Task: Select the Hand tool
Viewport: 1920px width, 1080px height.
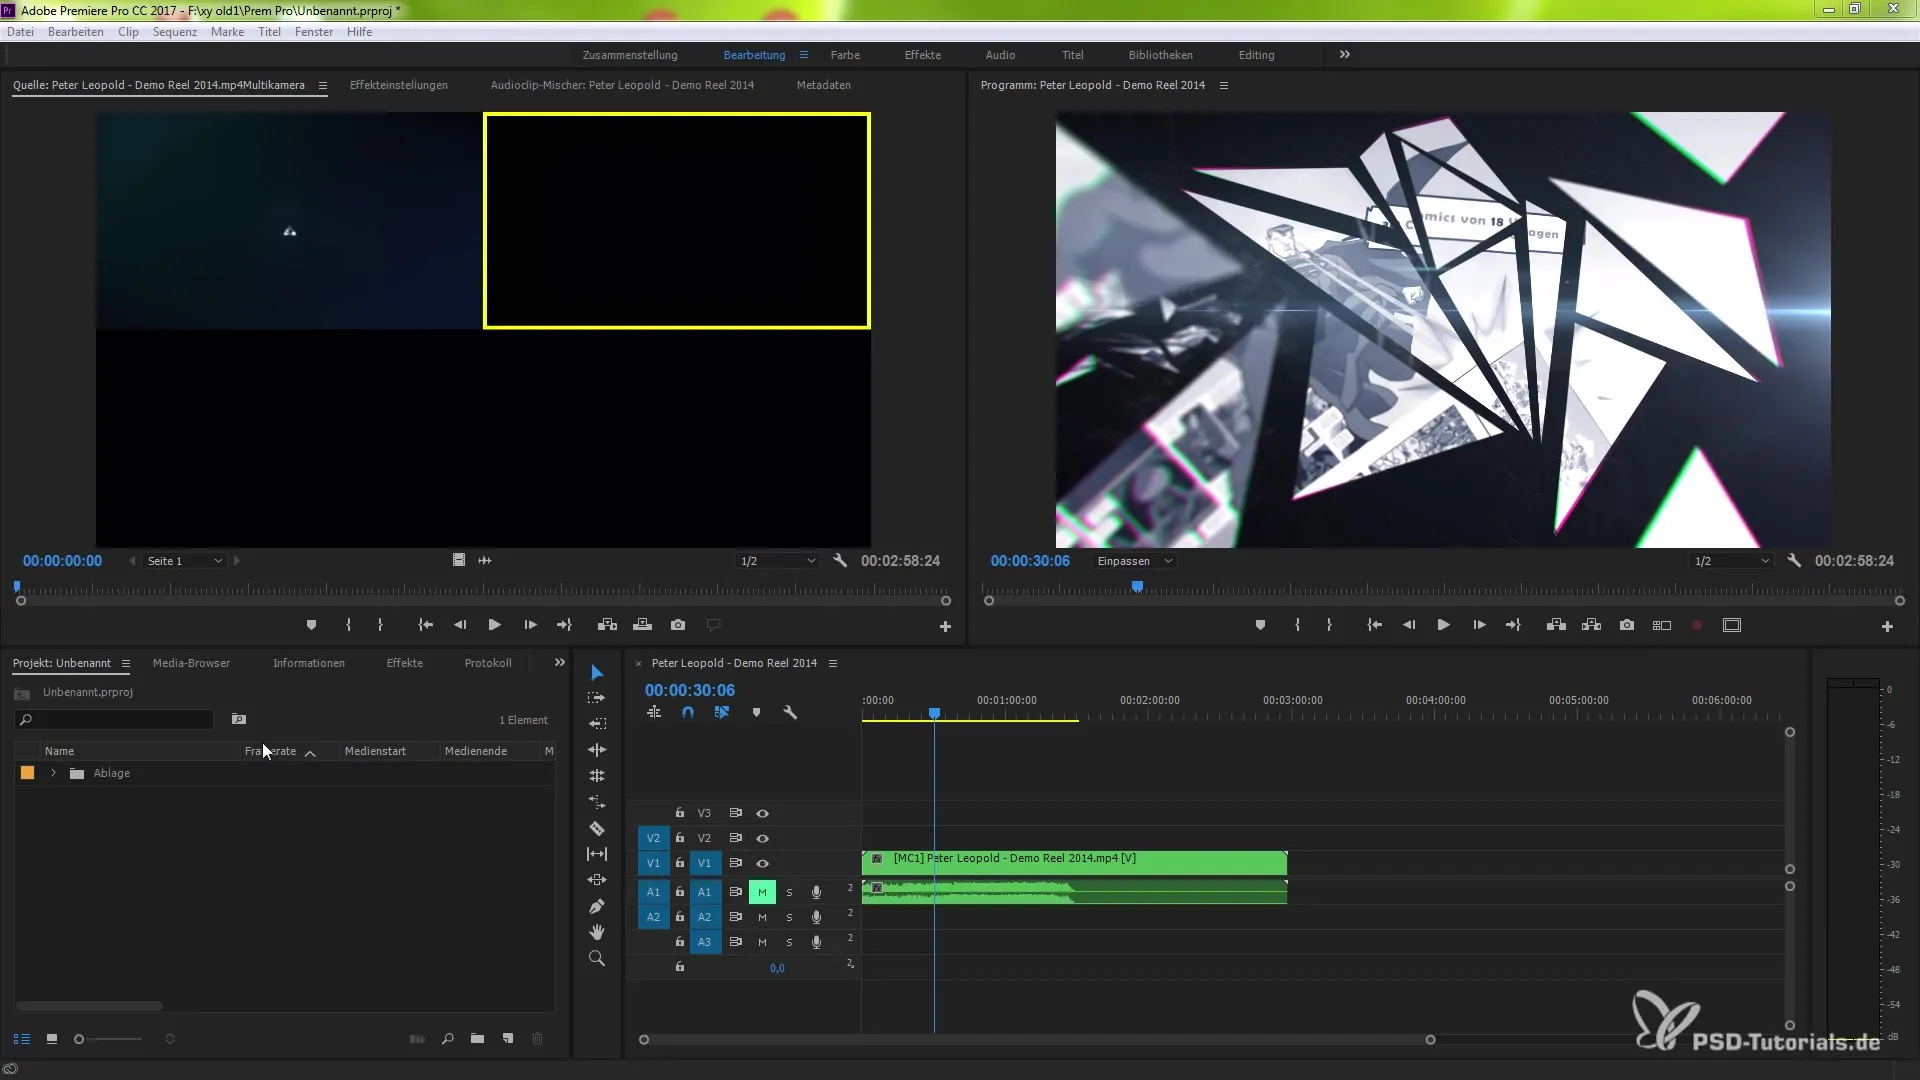Action: pos(597,932)
